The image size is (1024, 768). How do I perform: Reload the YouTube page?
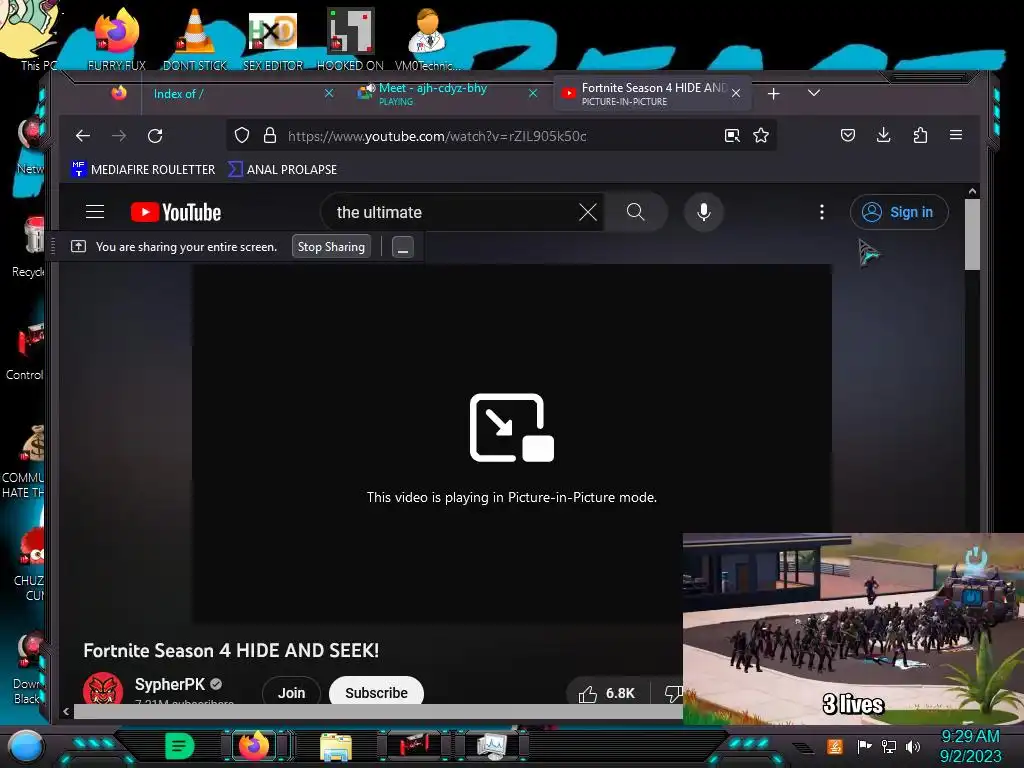pyautogui.click(x=155, y=136)
